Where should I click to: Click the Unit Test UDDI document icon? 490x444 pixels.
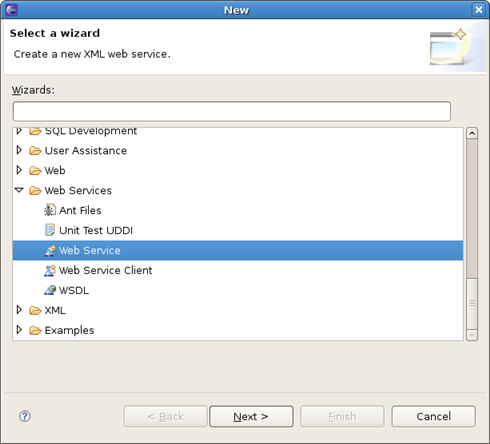pyautogui.click(x=50, y=230)
